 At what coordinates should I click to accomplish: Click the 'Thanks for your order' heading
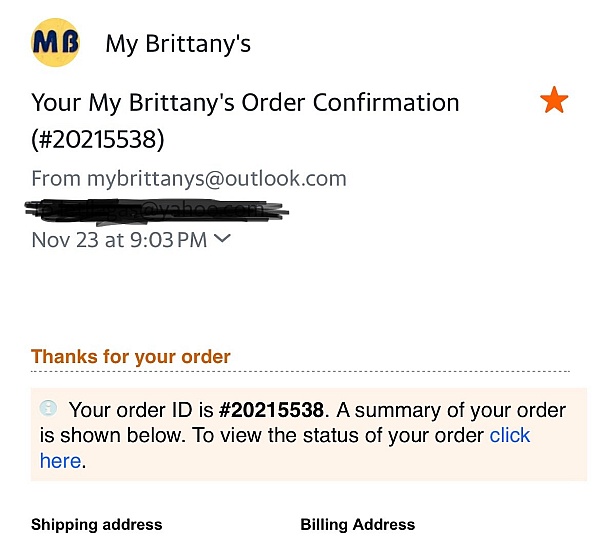(x=131, y=357)
